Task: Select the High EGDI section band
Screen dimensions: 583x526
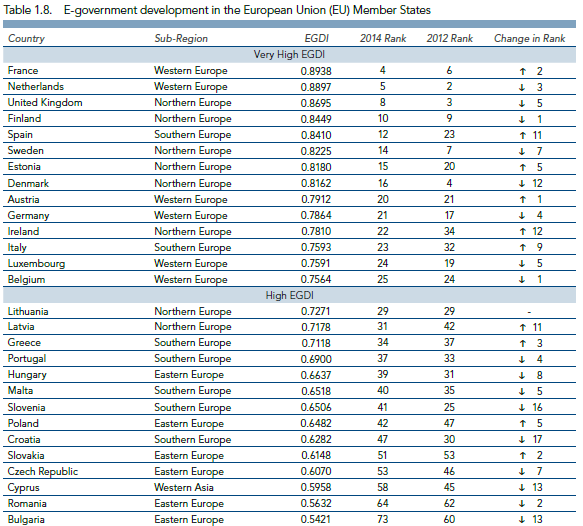Action: coord(289,296)
